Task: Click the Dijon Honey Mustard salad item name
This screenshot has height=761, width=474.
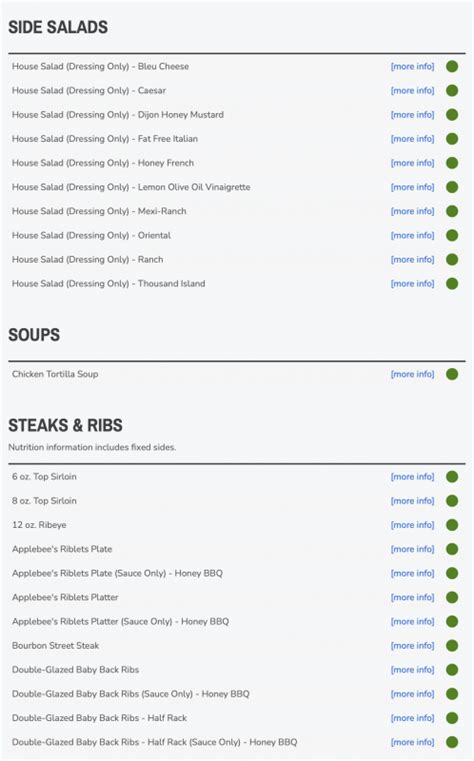Action: pyautogui.click(x=118, y=115)
